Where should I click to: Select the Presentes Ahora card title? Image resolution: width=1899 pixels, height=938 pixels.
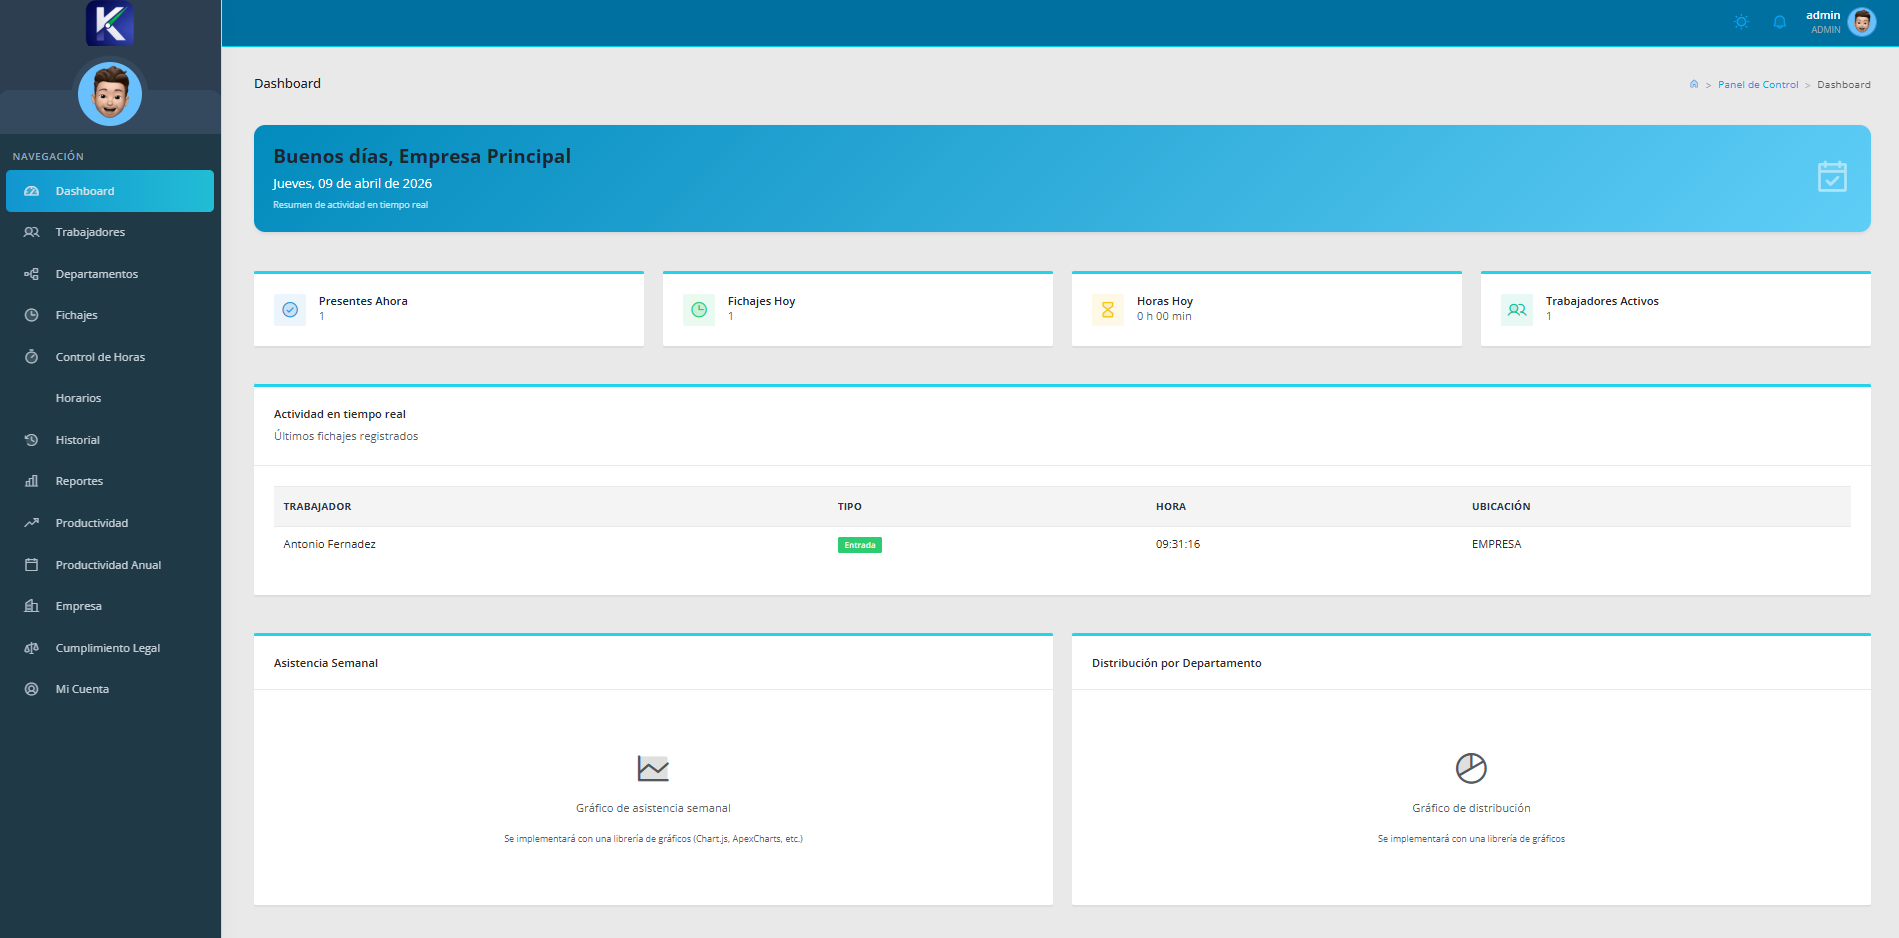coord(363,301)
